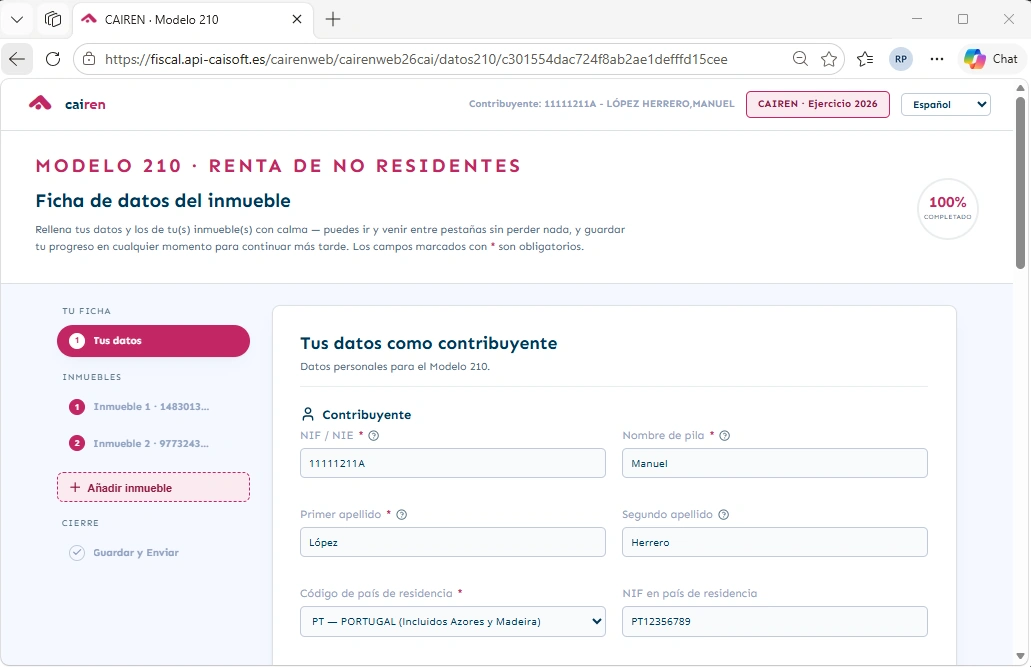The height and width of the screenshot is (667, 1031).
Task: Click the Nombre de pila field
Action: click(x=775, y=463)
